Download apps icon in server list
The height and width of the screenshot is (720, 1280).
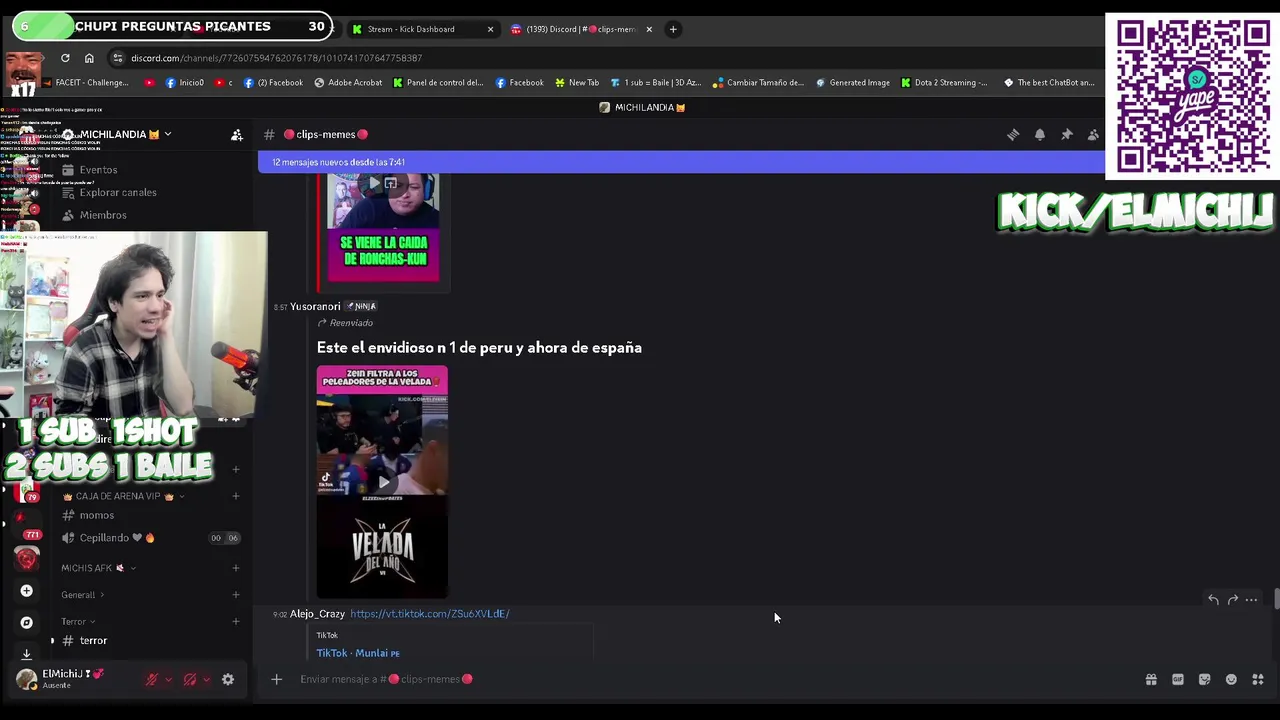click(27, 653)
